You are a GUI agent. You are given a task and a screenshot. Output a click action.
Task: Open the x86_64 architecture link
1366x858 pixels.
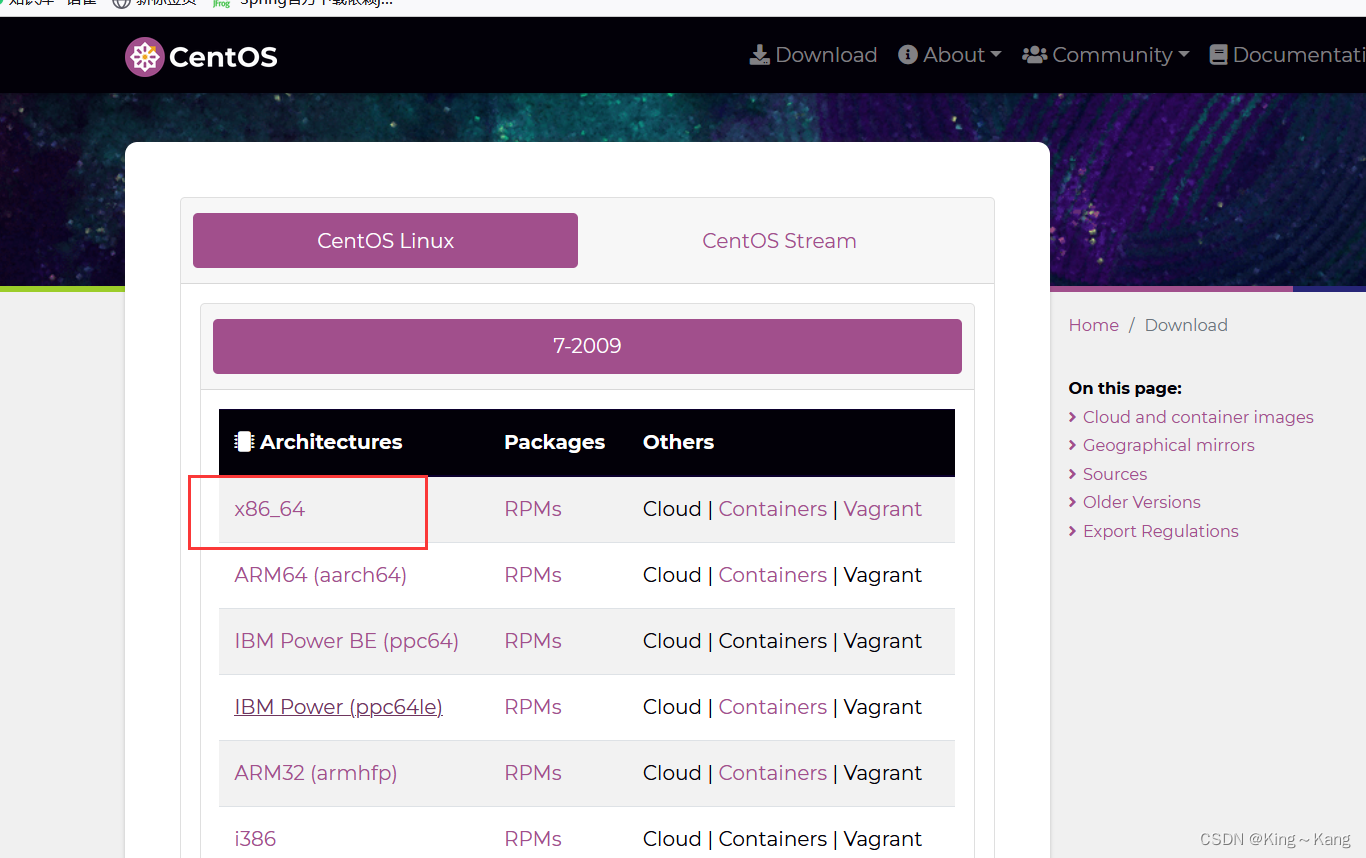(269, 509)
